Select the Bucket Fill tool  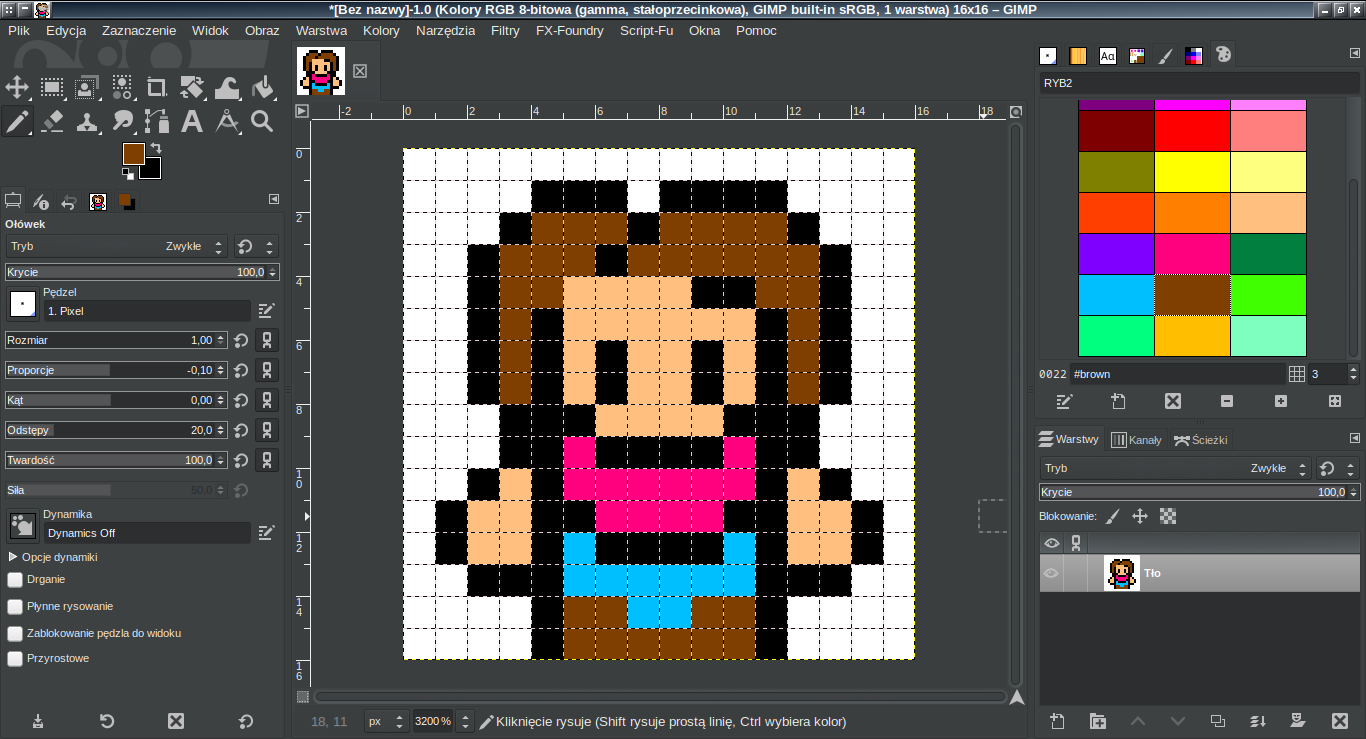[262, 87]
